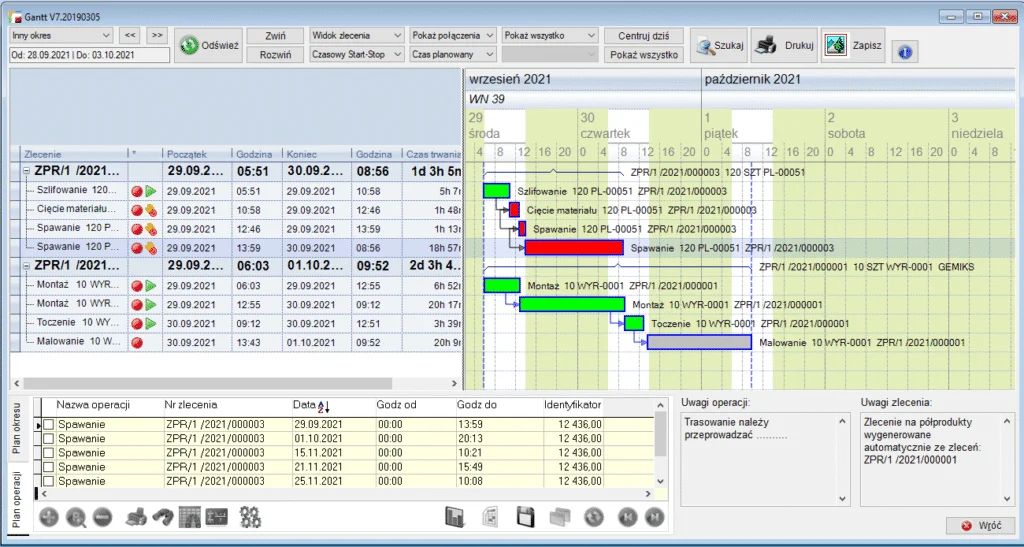The height and width of the screenshot is (547, 1024).
Task: Go to previous record with the round arrow
Action: click(628, 517)
